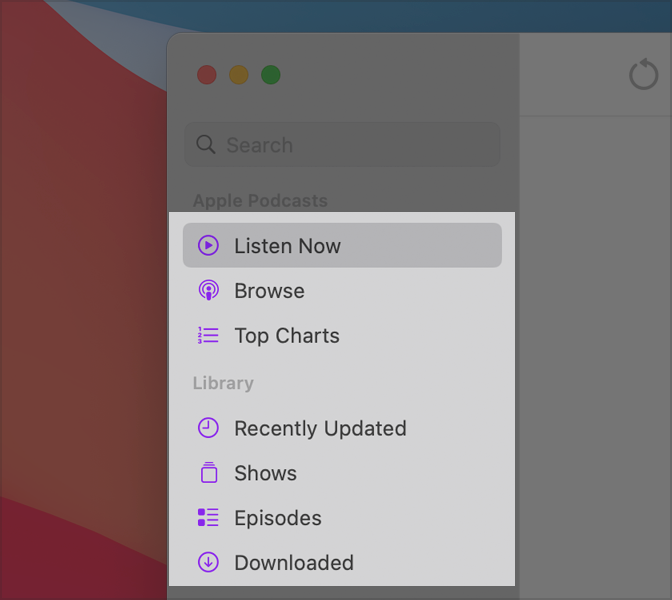This screenshot has height=600, width=672.
Task: Click the Apple Podcasts section header
Action: 260,201
